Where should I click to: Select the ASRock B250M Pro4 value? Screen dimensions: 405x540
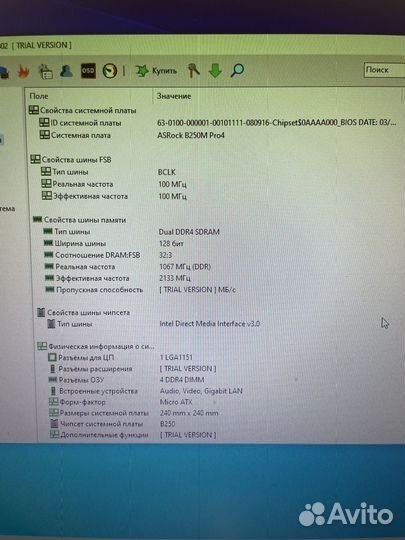[191, 135]
